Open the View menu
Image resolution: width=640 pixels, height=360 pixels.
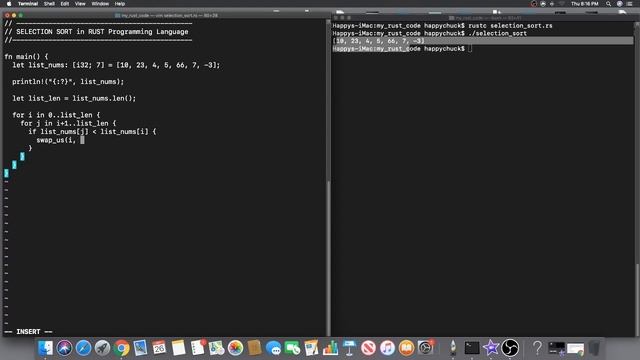tap(80, 4)
